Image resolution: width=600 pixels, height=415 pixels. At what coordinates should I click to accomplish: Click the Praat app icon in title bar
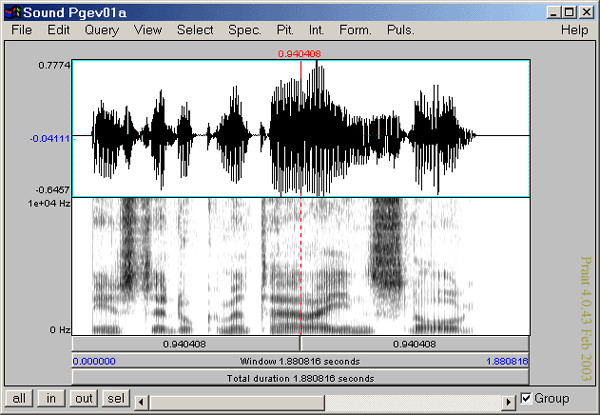point(11,11)
